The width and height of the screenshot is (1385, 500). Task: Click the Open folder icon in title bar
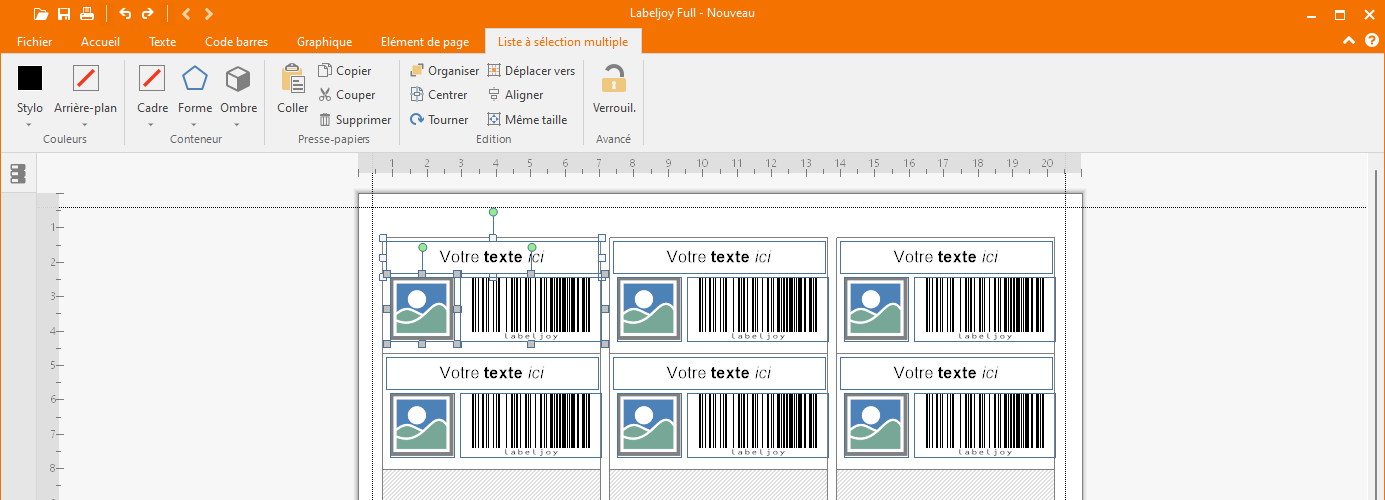coord(40,14)
